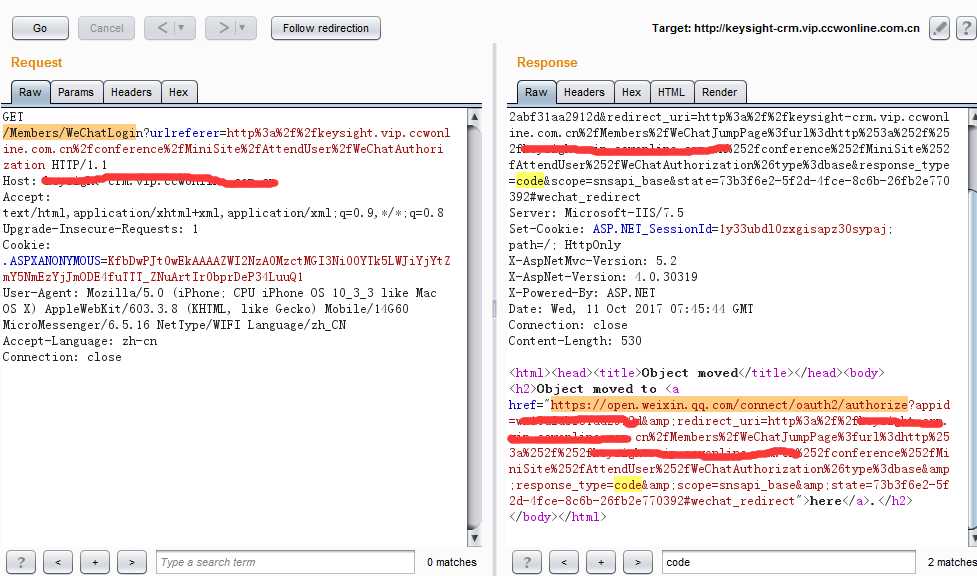The width and height of the screenshot is (977, 576).
Task: Click next match arrow in response search
Action: tap(637, 562)
